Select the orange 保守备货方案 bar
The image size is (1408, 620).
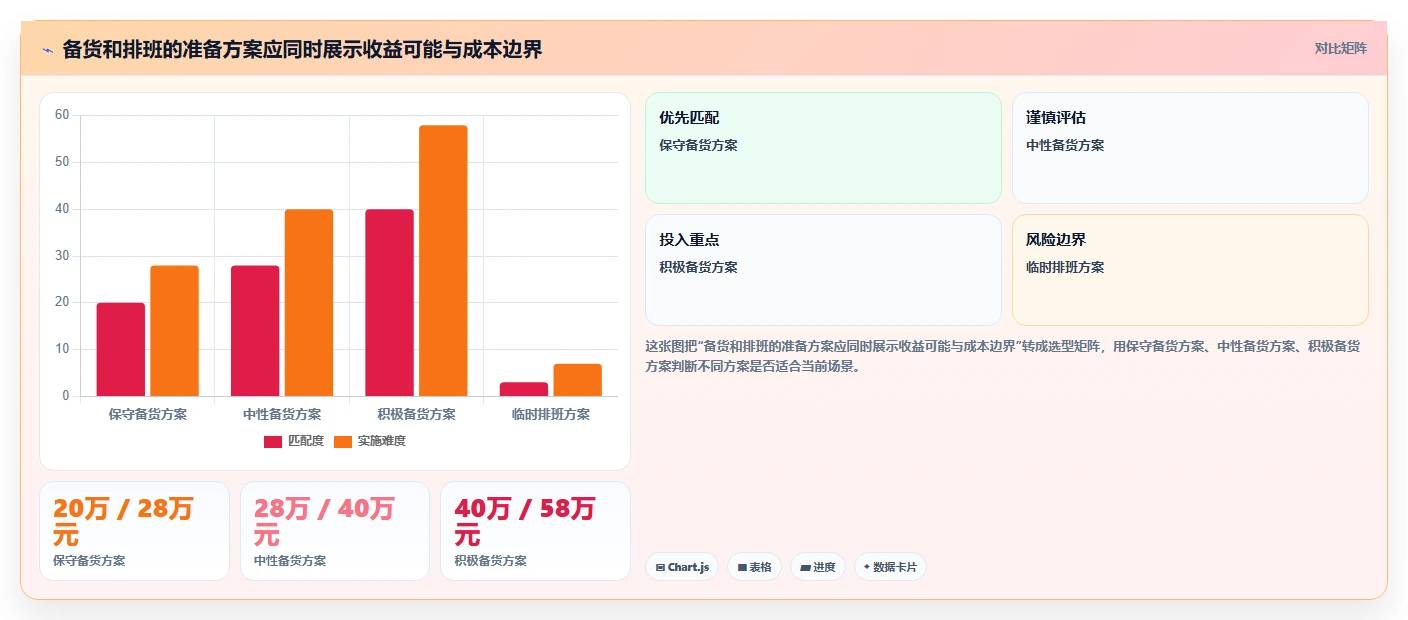(175, 331)
